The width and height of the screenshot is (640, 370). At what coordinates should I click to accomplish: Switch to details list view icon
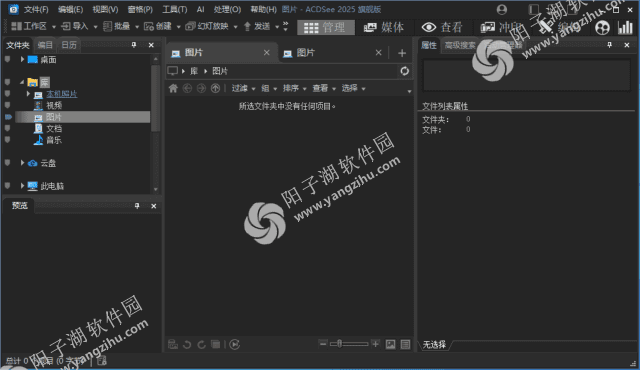click(405, 344)
